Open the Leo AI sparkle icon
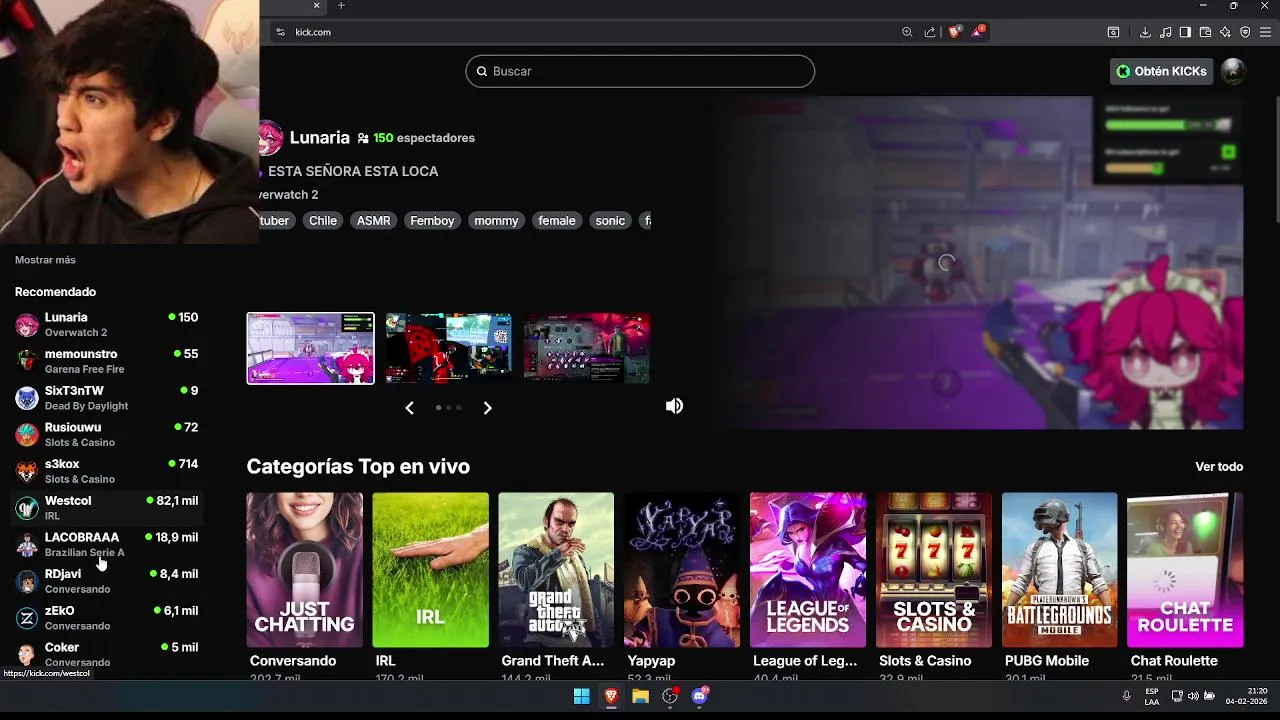The width and height of the screenshot is (1280, 720). click(x=1225, y=32)
